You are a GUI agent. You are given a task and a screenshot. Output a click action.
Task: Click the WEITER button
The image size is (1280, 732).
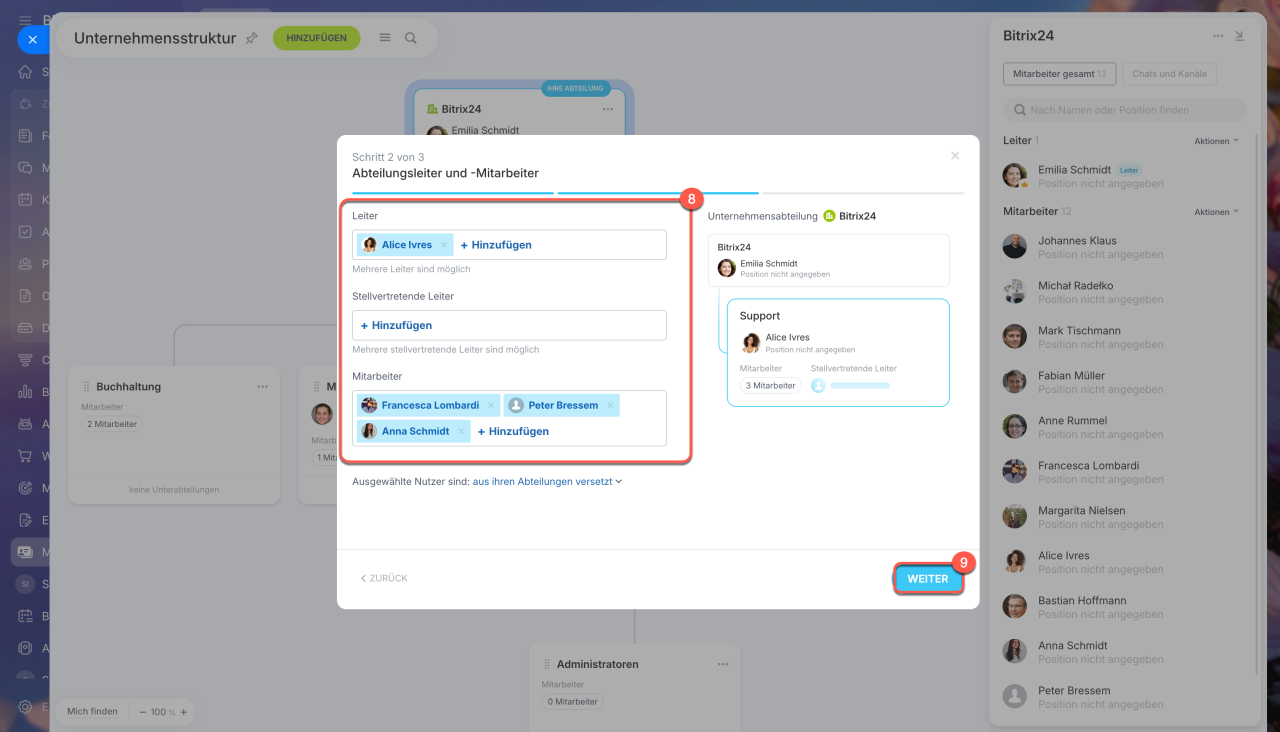pos(928,579)
